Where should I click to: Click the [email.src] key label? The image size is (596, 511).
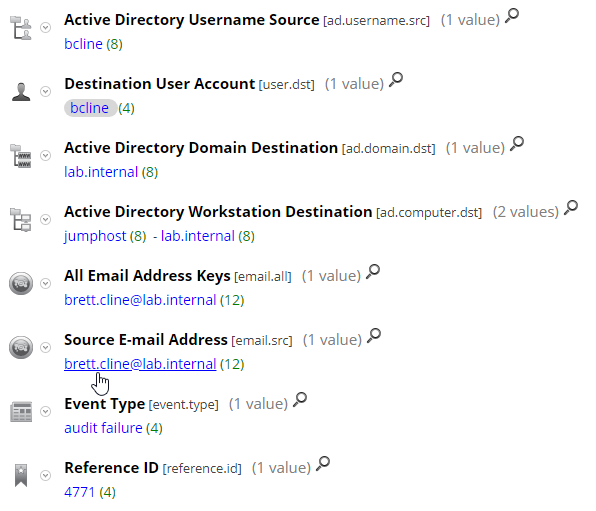coord(262,340)
